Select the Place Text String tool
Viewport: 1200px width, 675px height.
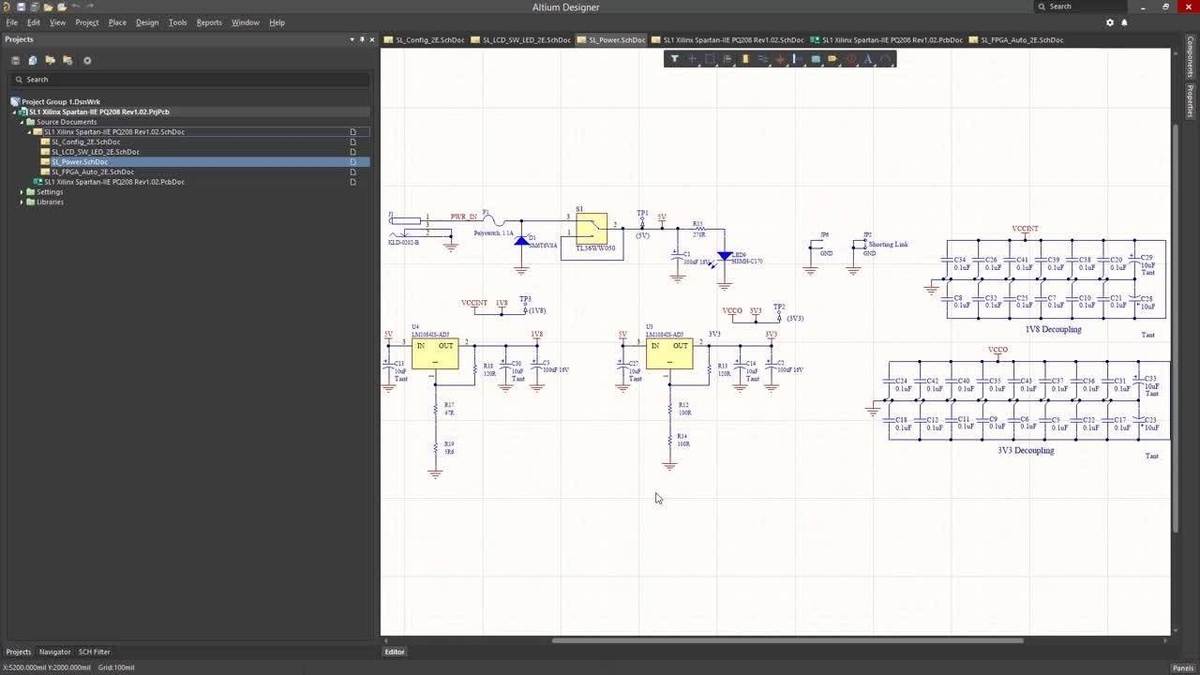pyautogui.click(x=868, y=59)
